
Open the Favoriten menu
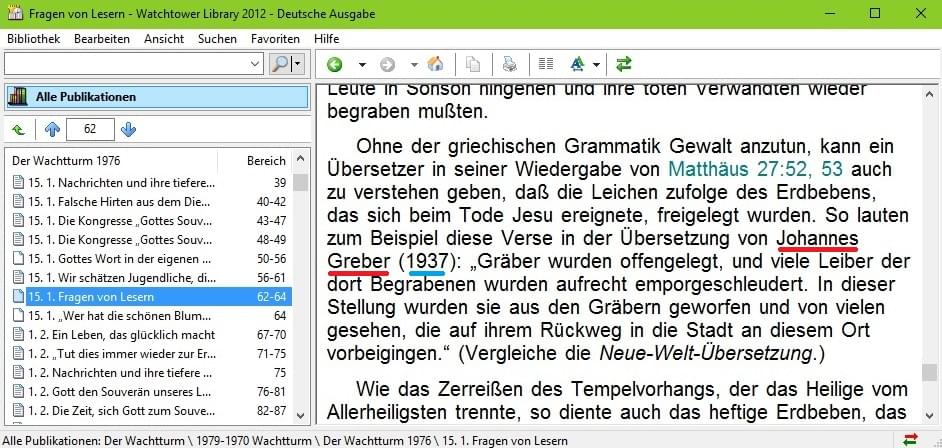pos(275,39)
